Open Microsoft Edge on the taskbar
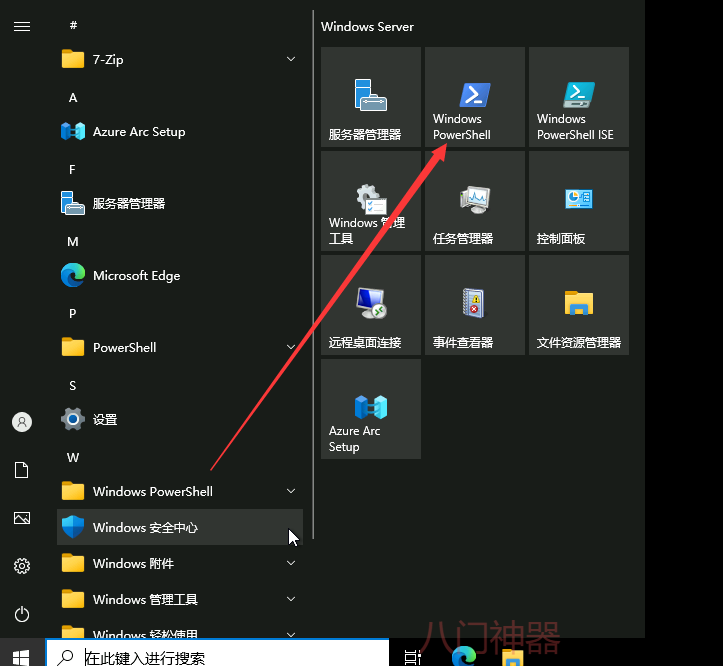The height and width of the screenshot is (666, 723). click(x=463, y=656)
